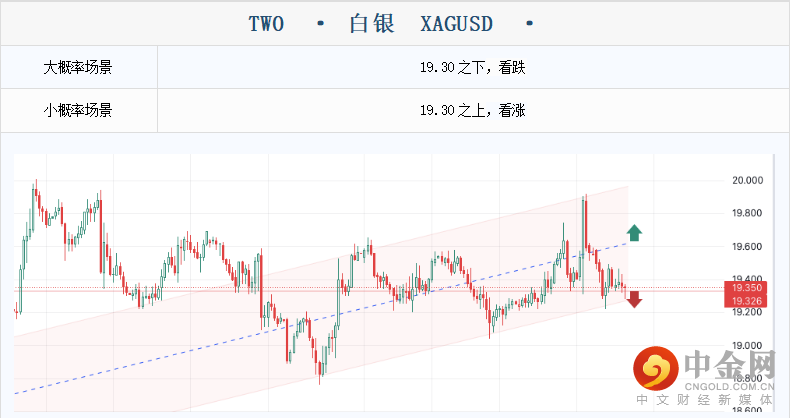Screen dimensions: 790x418
Task: Select the 大概率场景 row label
Action: click(x=78, y=69)
